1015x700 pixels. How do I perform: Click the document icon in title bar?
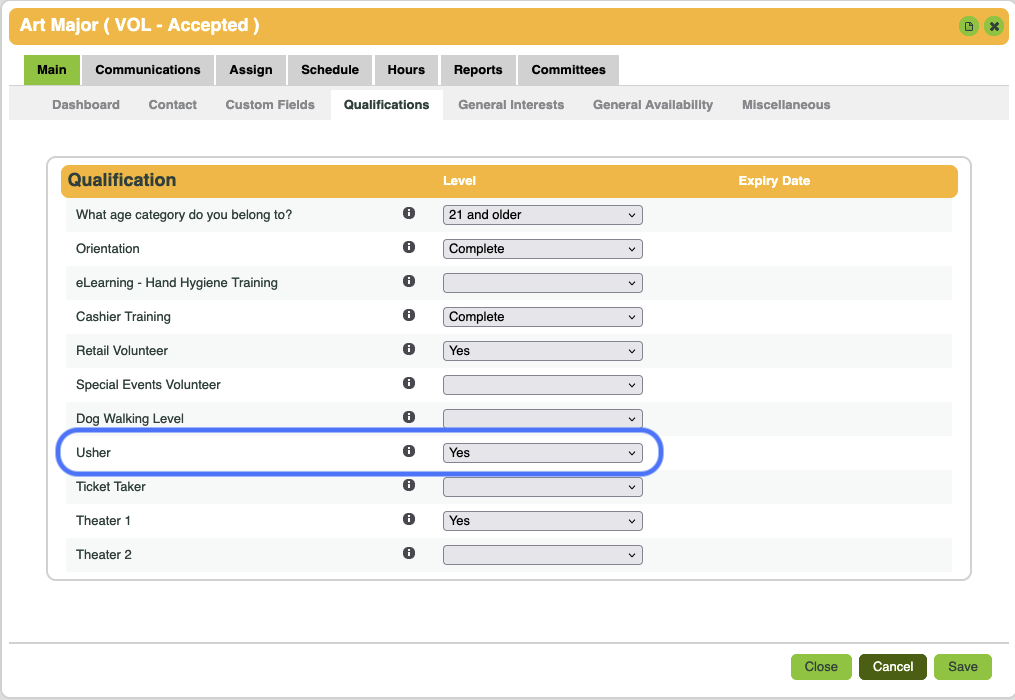pyautogui.click(x=968, y=26)
